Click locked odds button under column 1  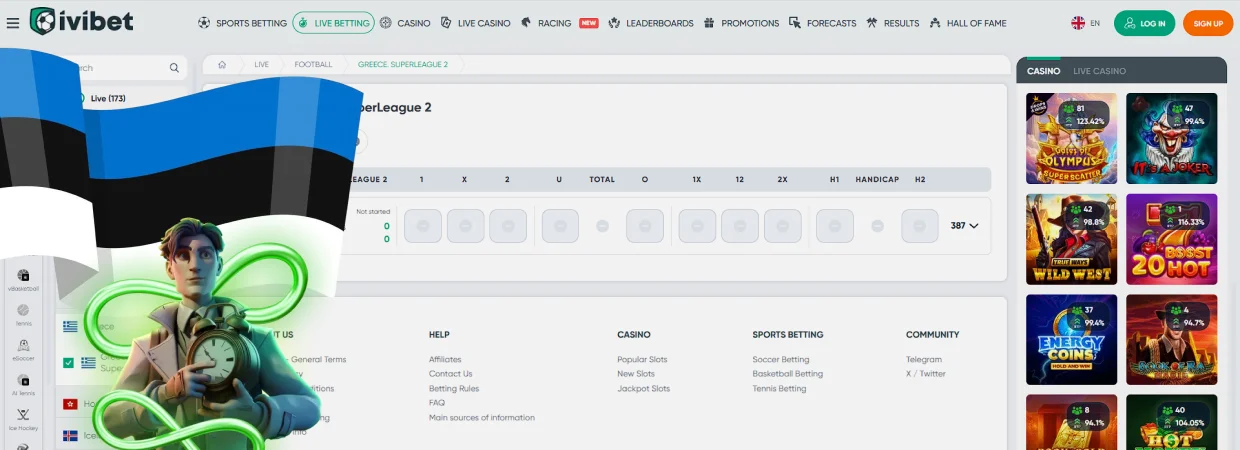coord(422,226)
